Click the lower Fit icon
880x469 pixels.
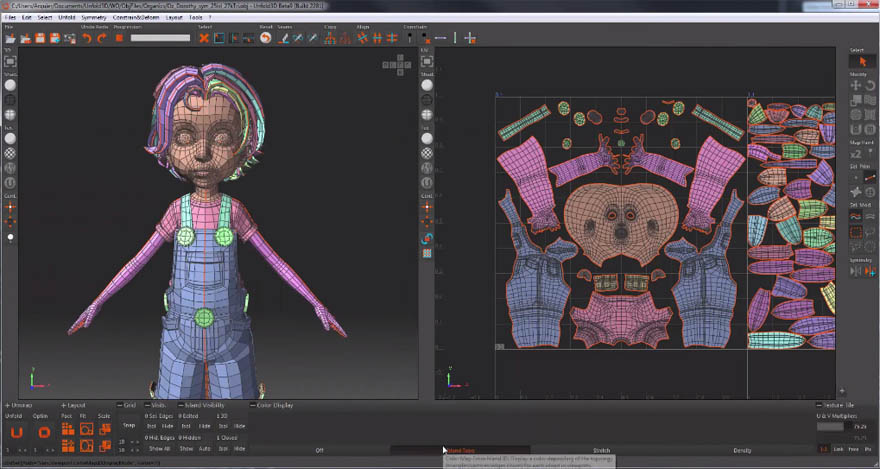click(x=86, y=446)
